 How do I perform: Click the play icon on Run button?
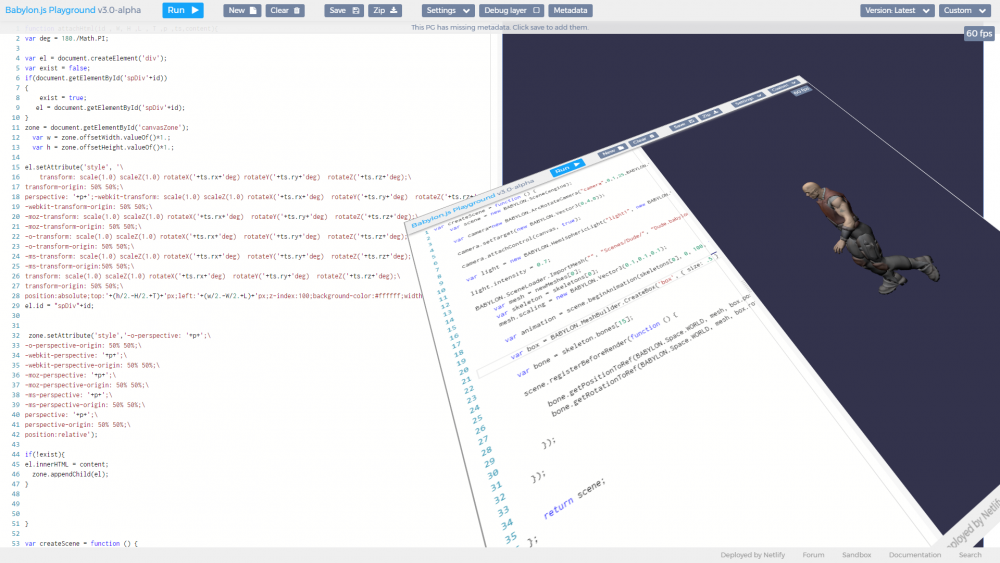[x=195, y=10]
